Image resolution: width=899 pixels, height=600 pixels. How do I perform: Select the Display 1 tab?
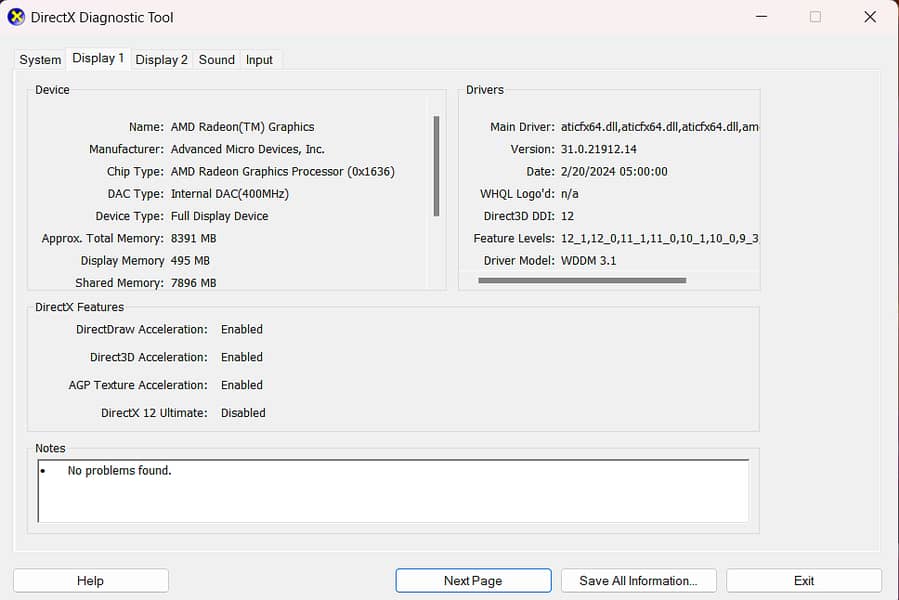click(x=98, y=58)
